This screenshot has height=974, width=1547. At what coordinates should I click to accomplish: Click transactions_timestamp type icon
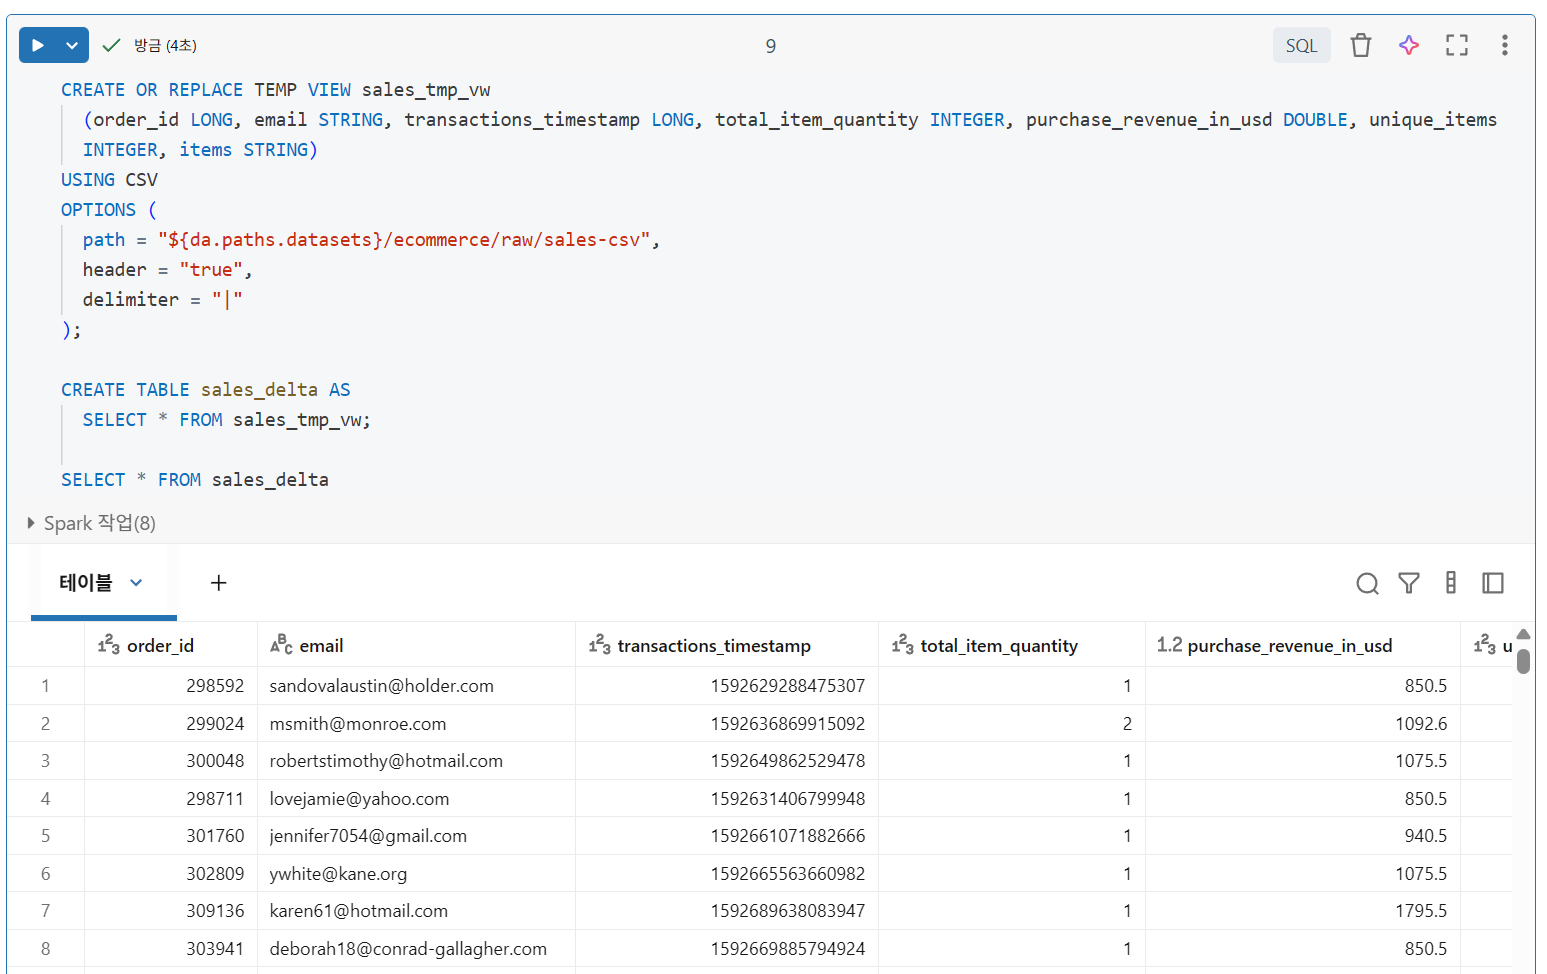point(599,645)
